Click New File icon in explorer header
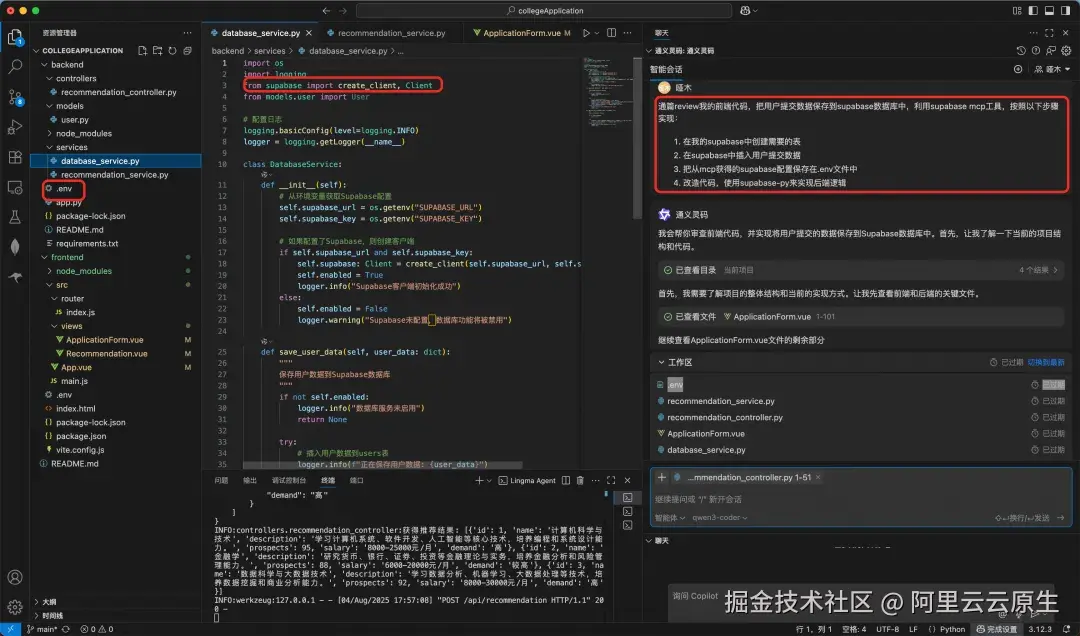 pos(142,50)
